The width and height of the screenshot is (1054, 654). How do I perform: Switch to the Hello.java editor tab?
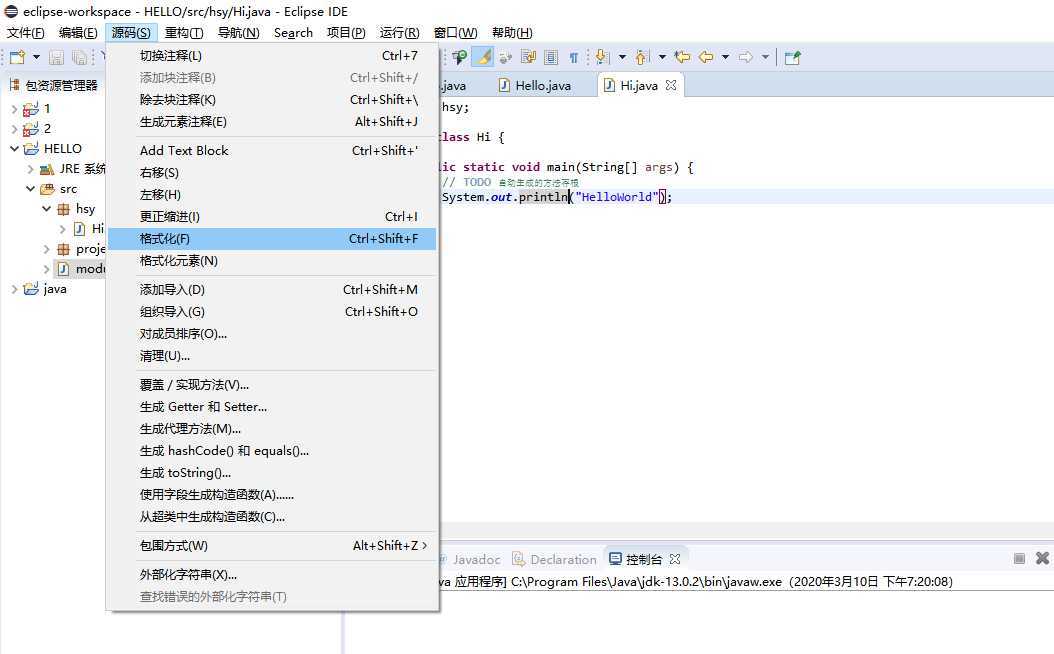tap(535, 85)
